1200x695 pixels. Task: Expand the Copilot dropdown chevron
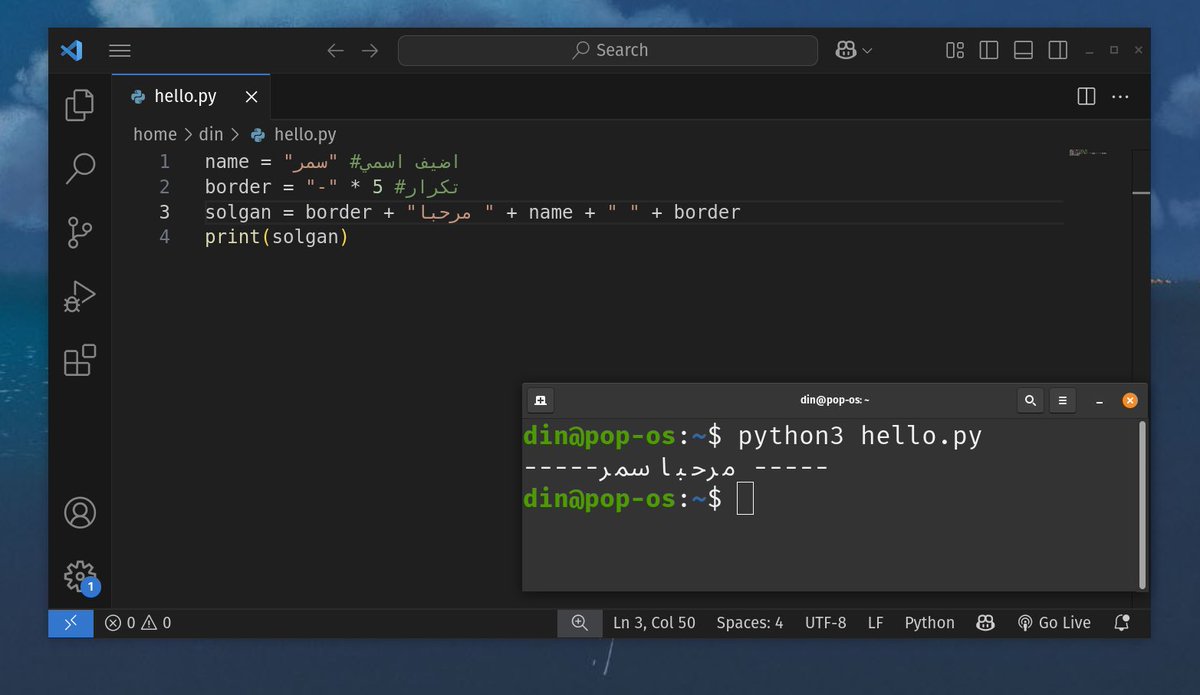(x=867, y=50)
